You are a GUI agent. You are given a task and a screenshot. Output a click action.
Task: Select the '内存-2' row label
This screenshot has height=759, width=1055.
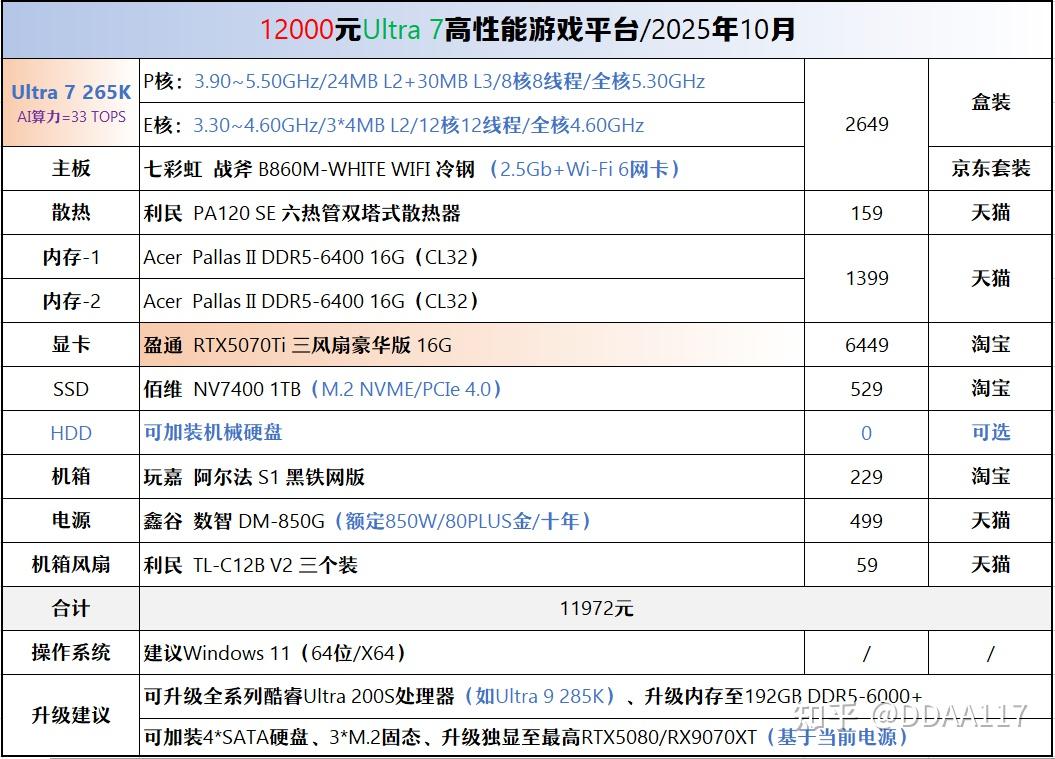click(71, 301)
